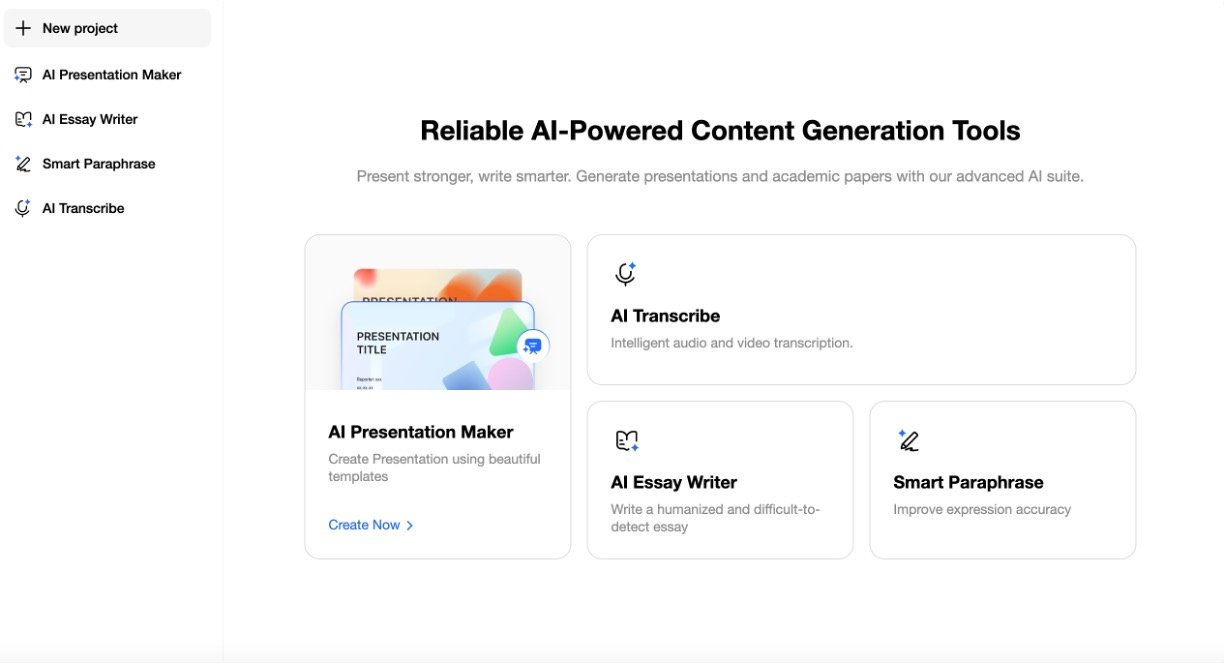Click the AI Essay Writer sidebar icon
Viewport: 1224px width, 664px height.
coord(23,118)
